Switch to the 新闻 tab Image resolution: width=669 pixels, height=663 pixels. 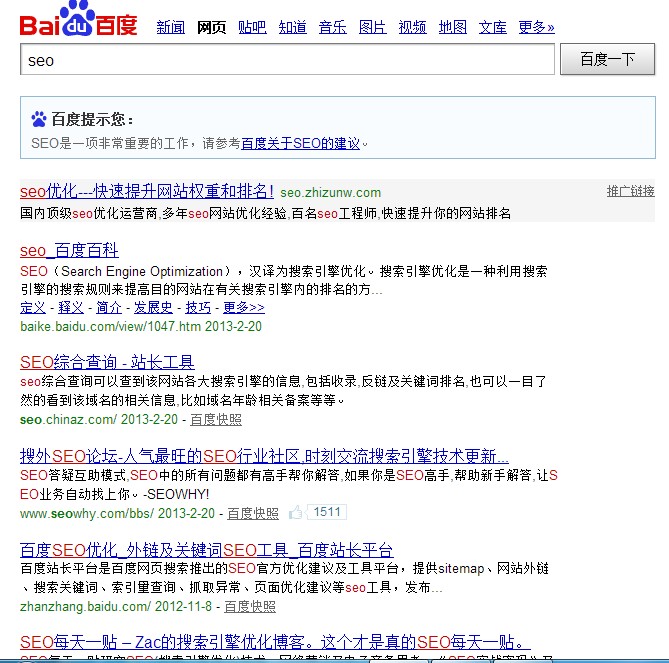pyautogui.click(x=170, y=27)
